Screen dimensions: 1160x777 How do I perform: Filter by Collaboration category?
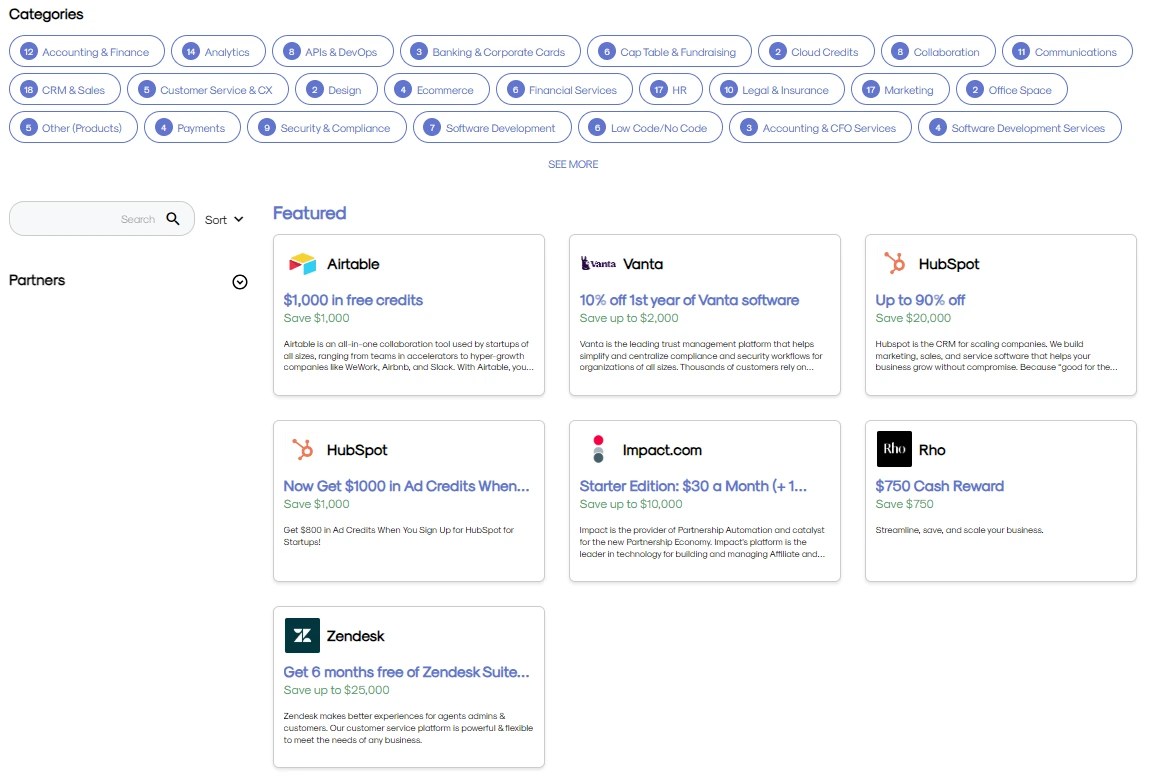click(x=938, y=51)
